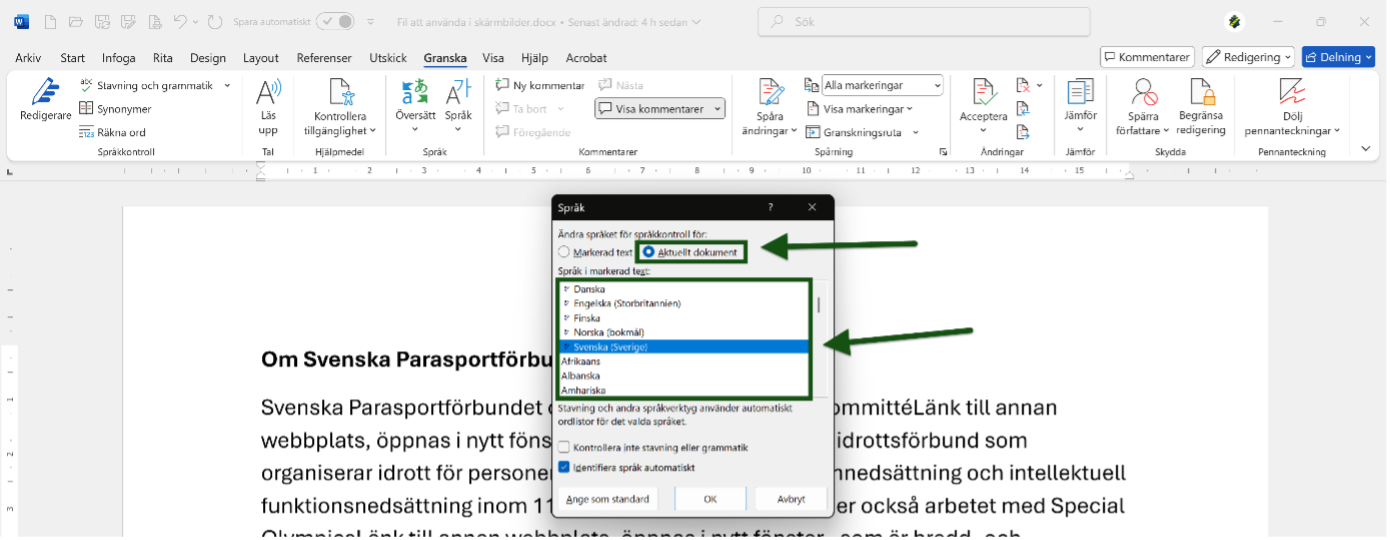This screenshot has width=1390, height=540.
Task: Click the Språk ribbon icon
Action: (458, 93)
